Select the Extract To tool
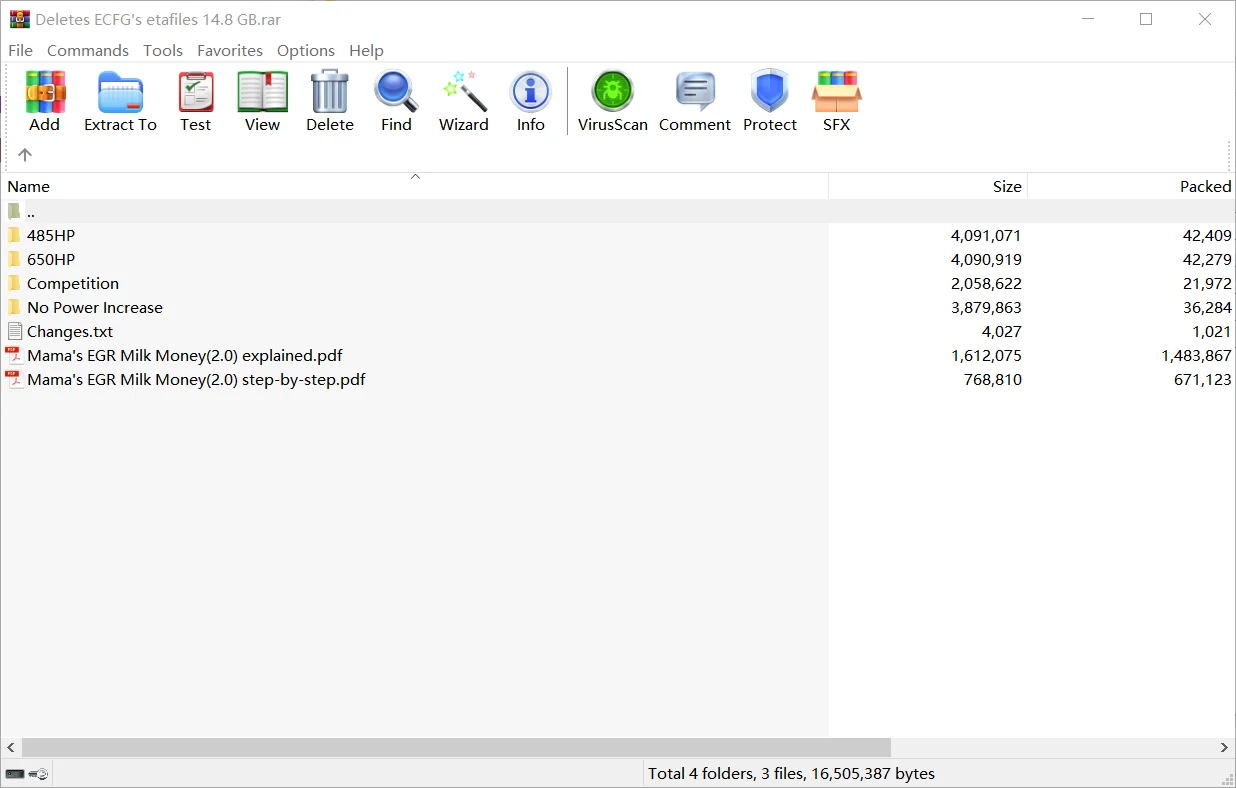The height and width of the screenshot is (788, 1236). point(120,100)
